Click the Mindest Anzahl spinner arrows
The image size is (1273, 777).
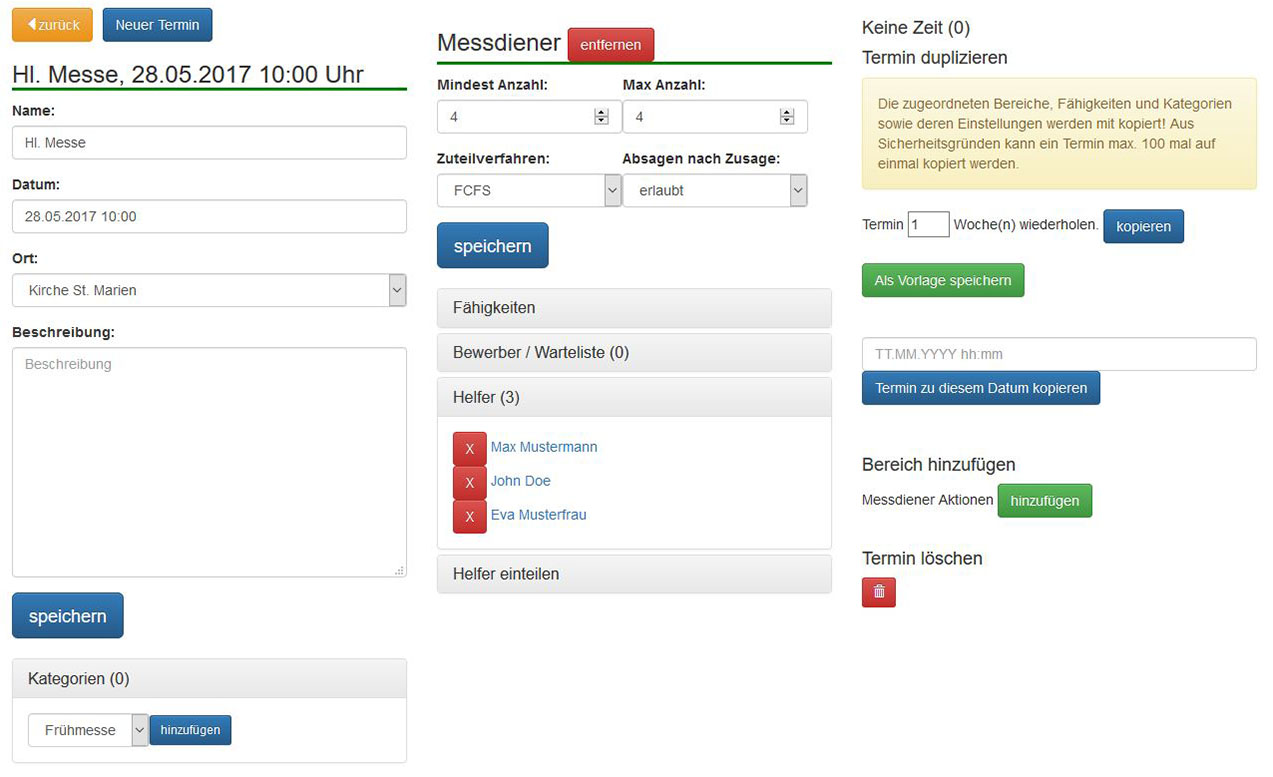(601, 117)
